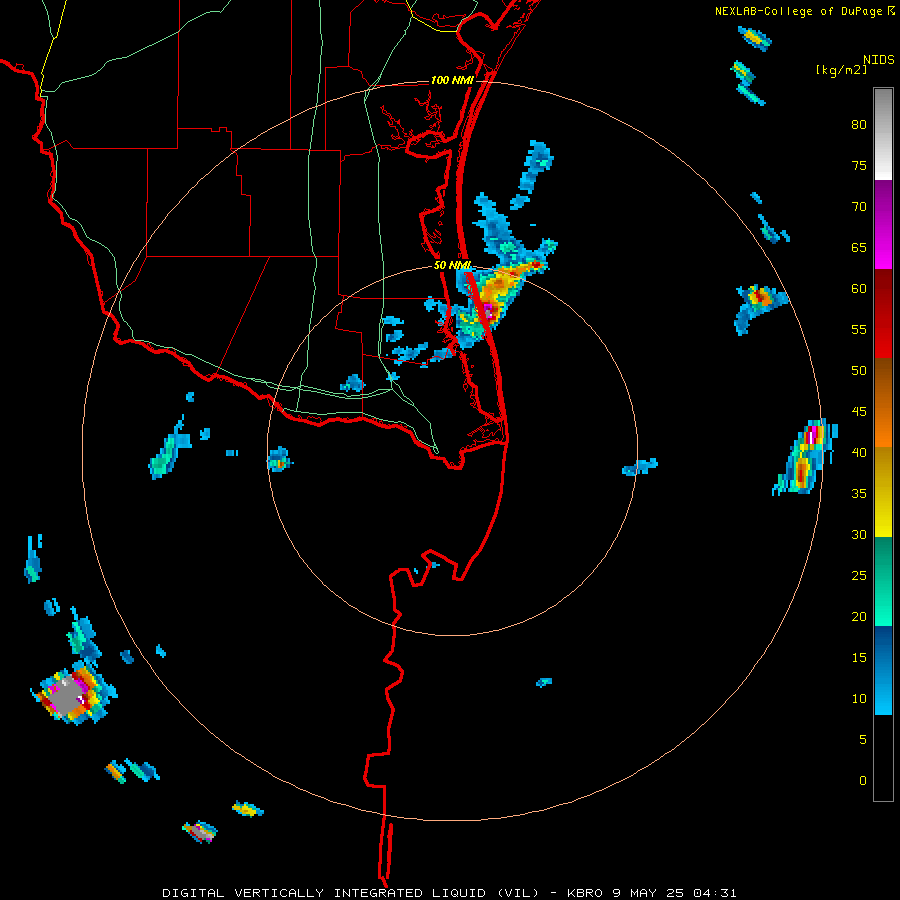
Task: Pick the brown-orange segment of the color bar
Action: pyautogui.click(x=883, y=402)
